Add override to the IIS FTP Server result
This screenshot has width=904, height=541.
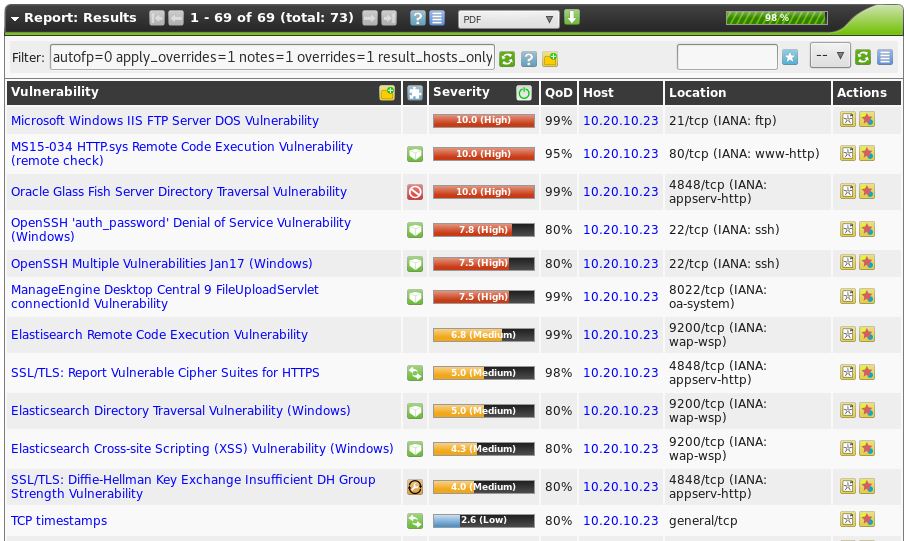867,119
